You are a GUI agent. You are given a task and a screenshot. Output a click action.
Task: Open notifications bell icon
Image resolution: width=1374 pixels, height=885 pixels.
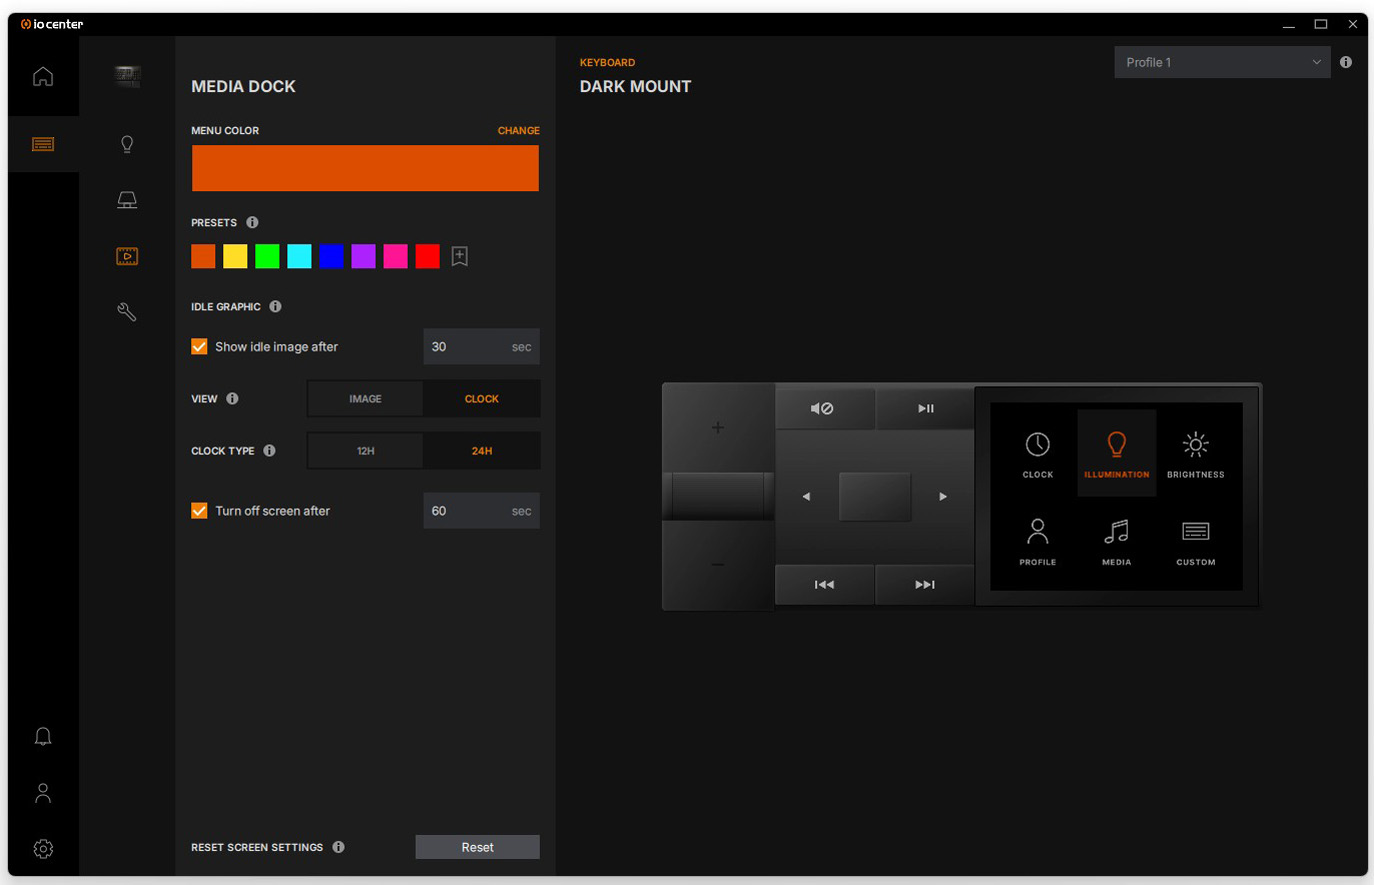tap(43, 737)
